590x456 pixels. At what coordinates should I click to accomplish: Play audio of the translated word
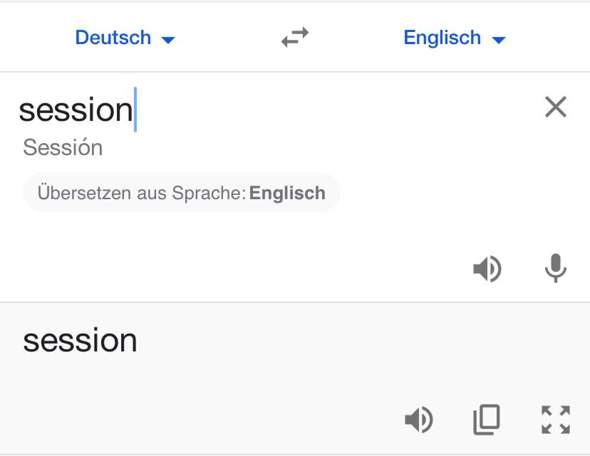[x=418, y=420]
